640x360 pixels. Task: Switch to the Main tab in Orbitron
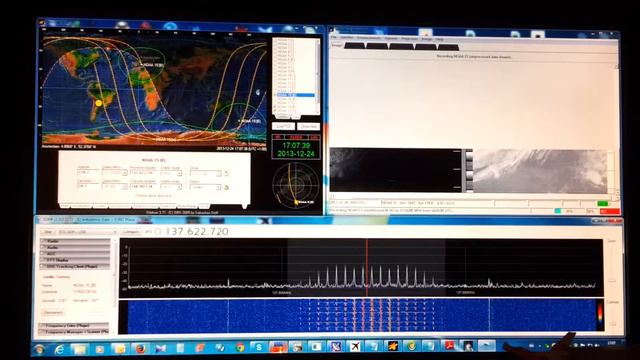click(64, 206)
